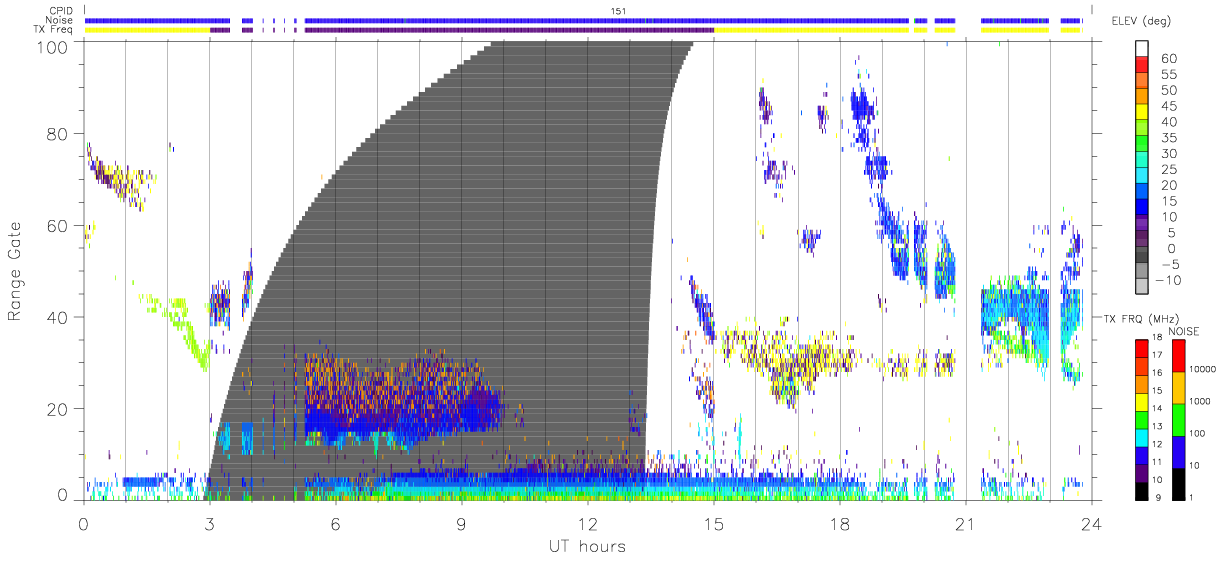Click the x-axis tick label "21"
This screenshot has width=1228, height=567.
coord(966,523)
